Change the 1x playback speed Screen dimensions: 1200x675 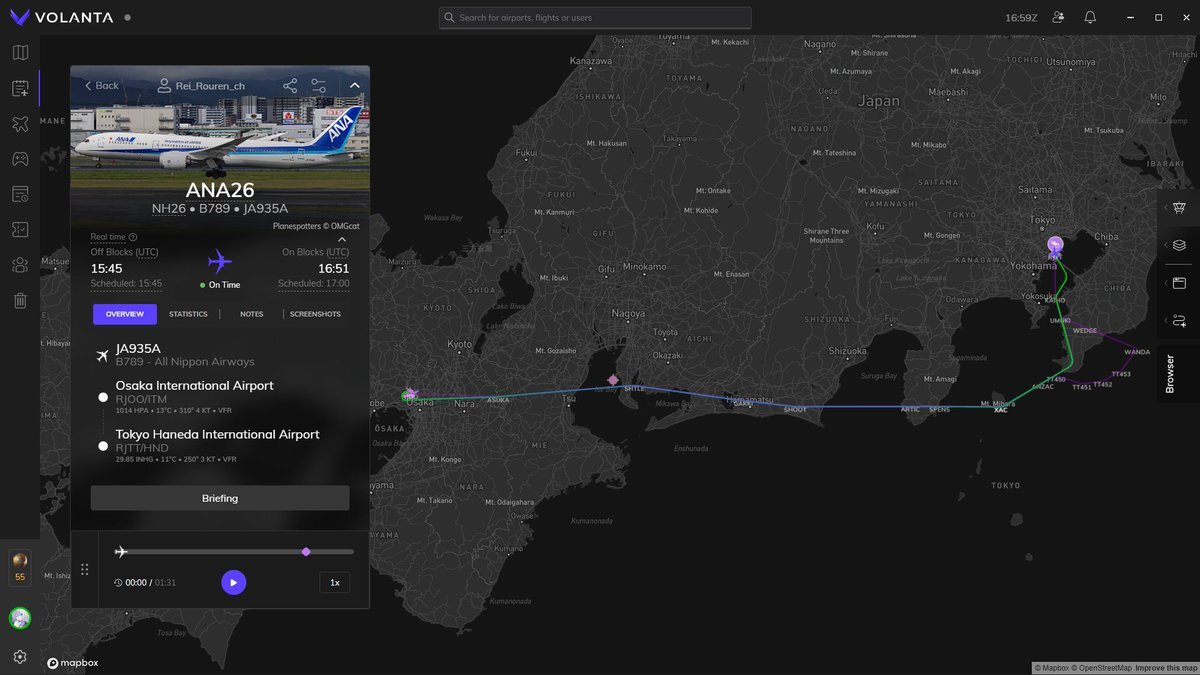point(335,582)
